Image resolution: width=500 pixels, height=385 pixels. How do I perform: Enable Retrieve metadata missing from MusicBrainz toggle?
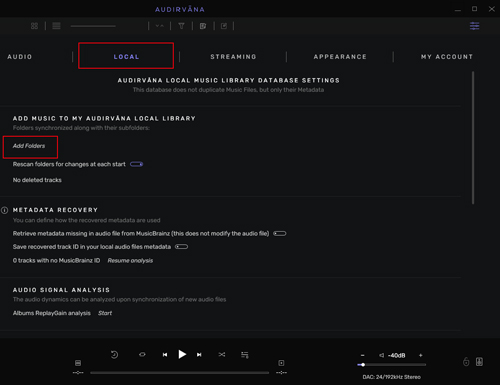280,234
